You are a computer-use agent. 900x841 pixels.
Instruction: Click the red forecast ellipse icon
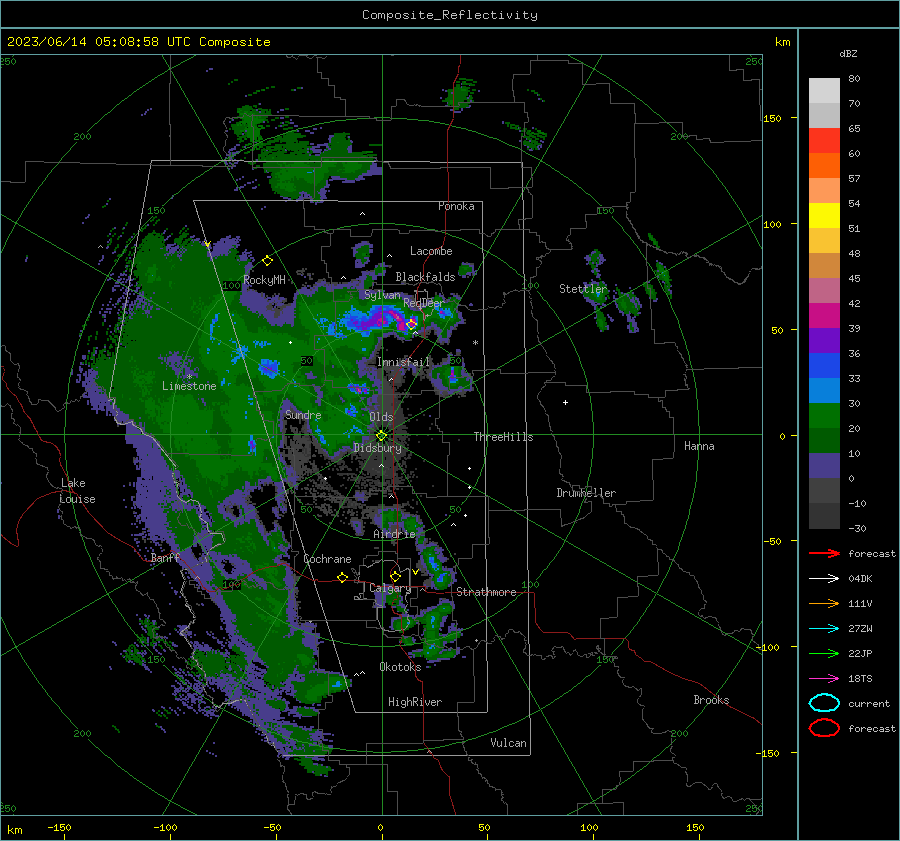[x=824, y=728]
